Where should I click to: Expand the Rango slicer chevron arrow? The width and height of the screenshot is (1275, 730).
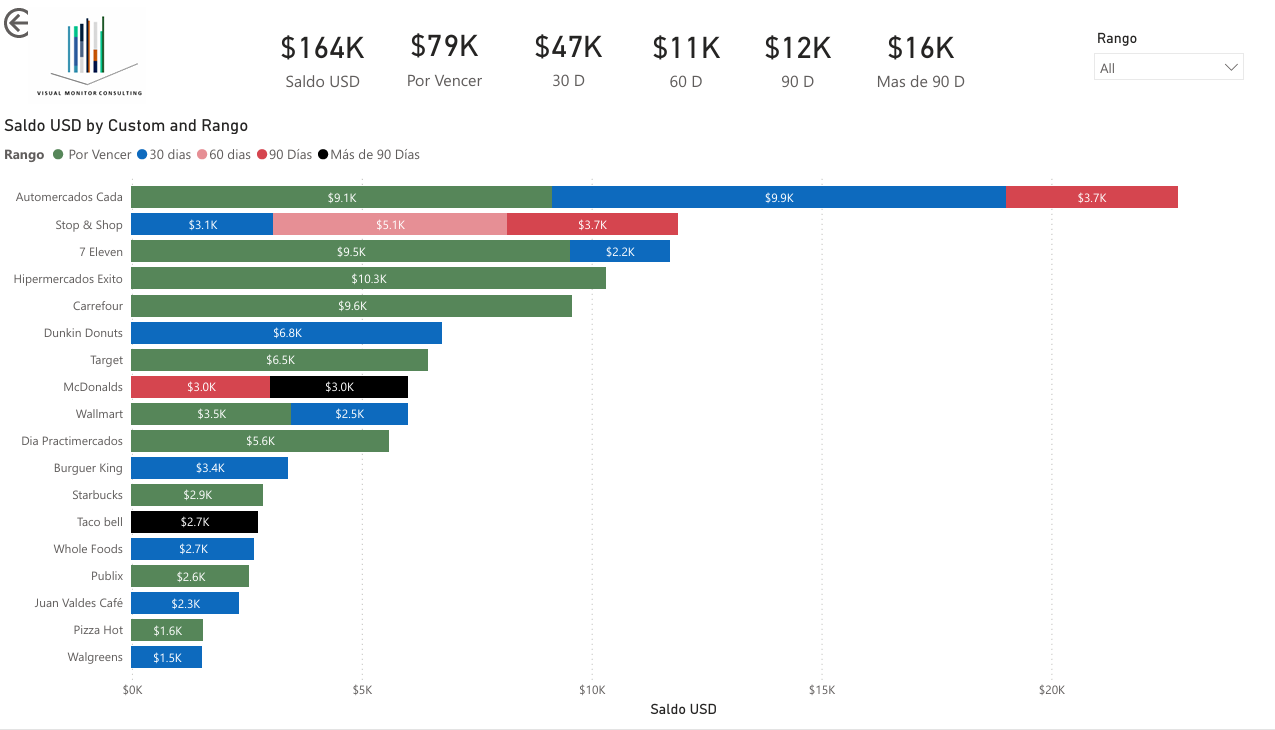1231,68
